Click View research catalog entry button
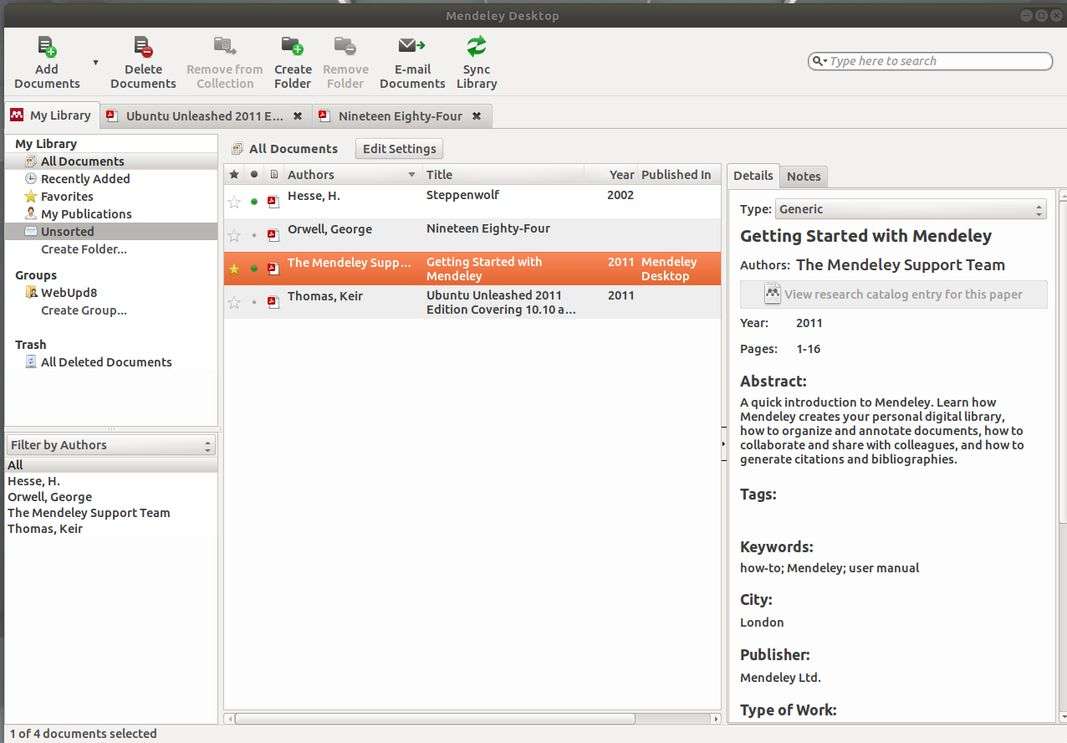The image size is (1067, 743). coord(893,294)
